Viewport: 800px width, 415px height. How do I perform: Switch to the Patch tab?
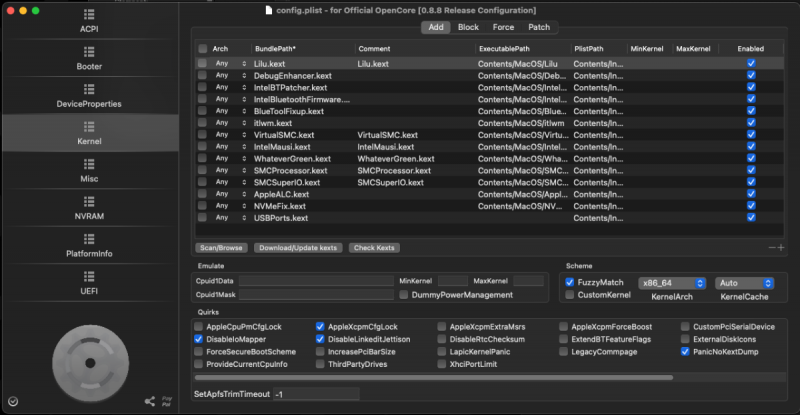(538, 27)
